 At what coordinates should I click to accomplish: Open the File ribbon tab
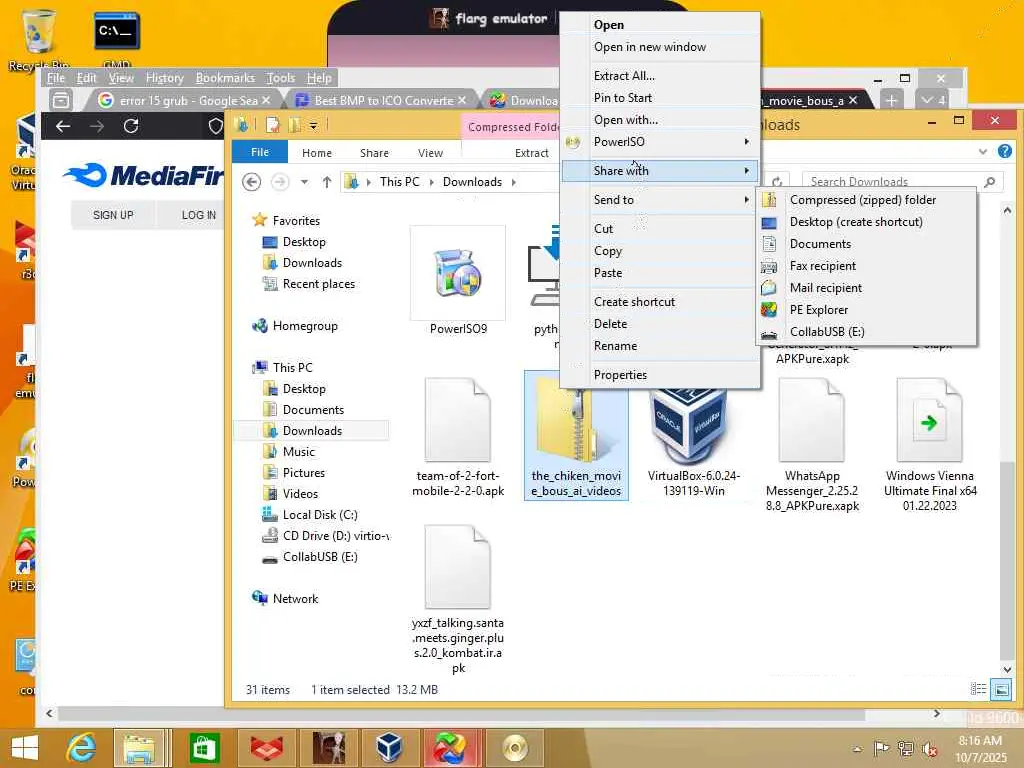tap(260, 152)
